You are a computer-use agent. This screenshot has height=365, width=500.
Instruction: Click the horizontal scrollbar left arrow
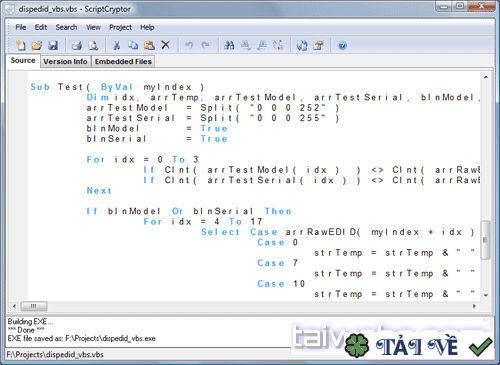(x=14, y=306)
